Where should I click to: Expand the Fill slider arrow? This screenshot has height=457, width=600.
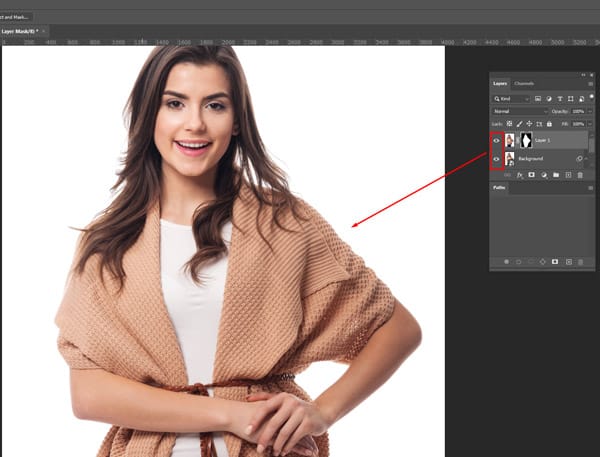(x=590, y=124)
